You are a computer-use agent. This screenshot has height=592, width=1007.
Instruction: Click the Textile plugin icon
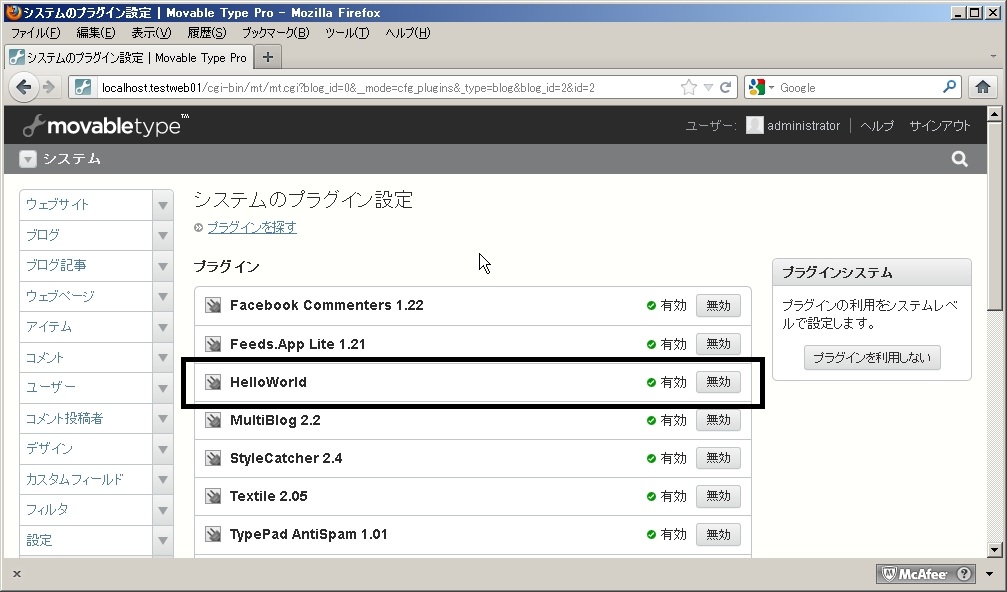213,496
